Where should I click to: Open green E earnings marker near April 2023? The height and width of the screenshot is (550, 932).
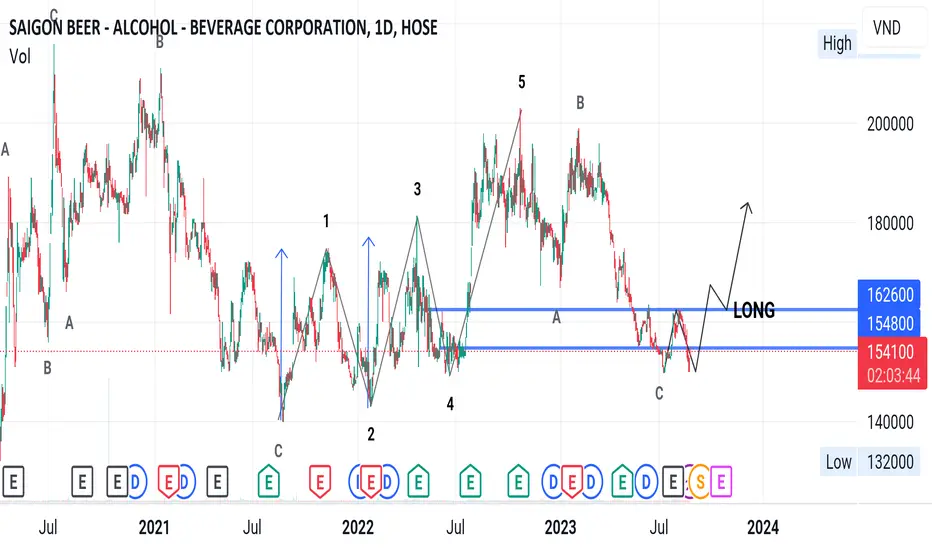coord(622,481)
